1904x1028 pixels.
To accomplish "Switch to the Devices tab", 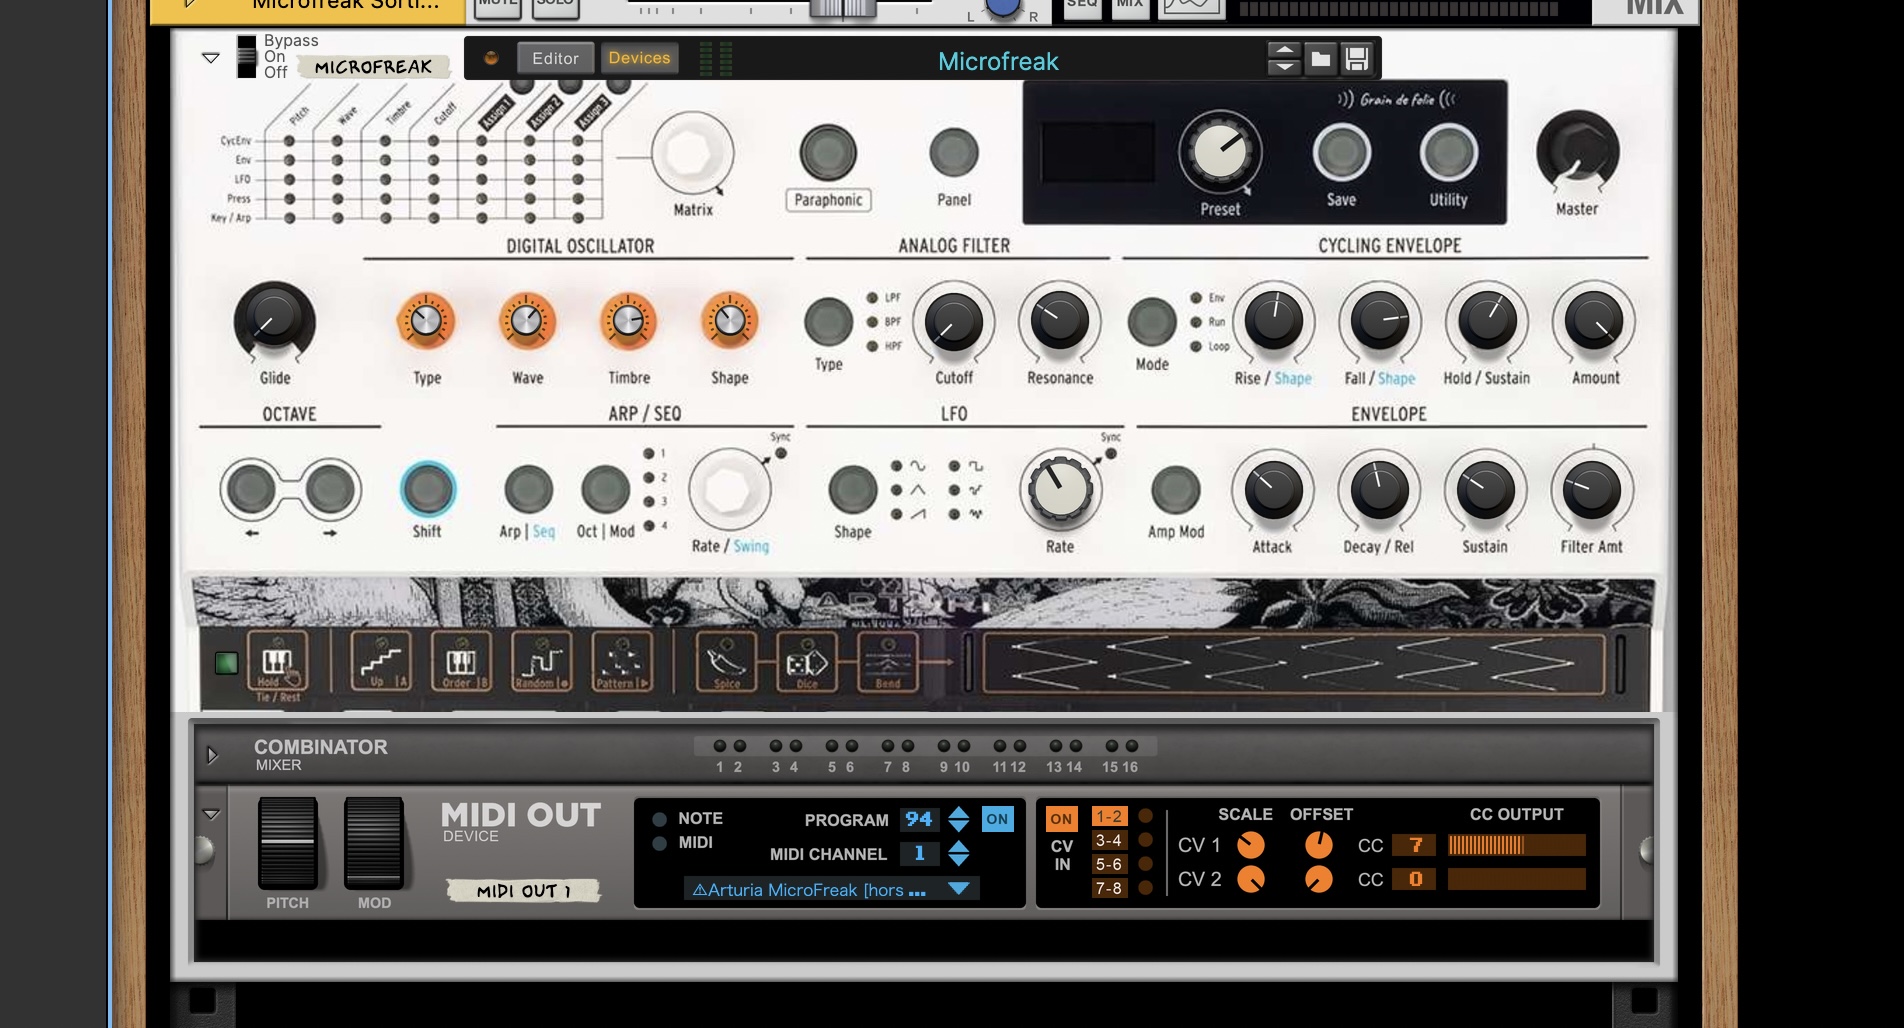I will point(639,58).
